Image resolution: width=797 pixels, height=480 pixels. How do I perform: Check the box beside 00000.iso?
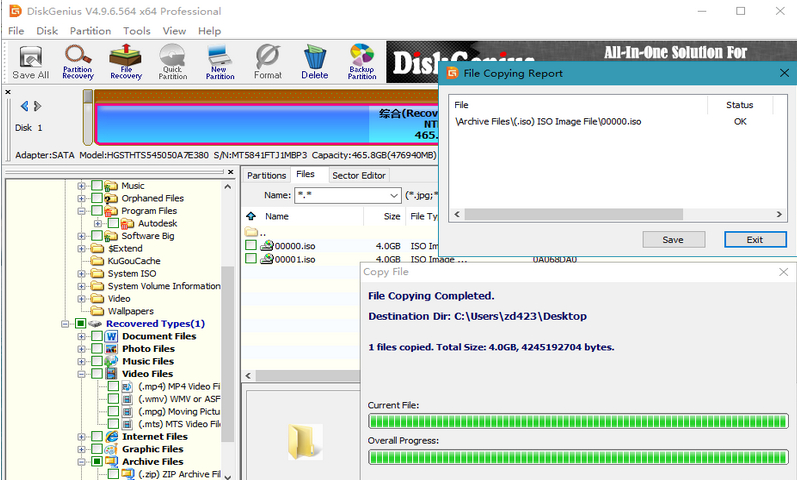click(x=251, y=245)
